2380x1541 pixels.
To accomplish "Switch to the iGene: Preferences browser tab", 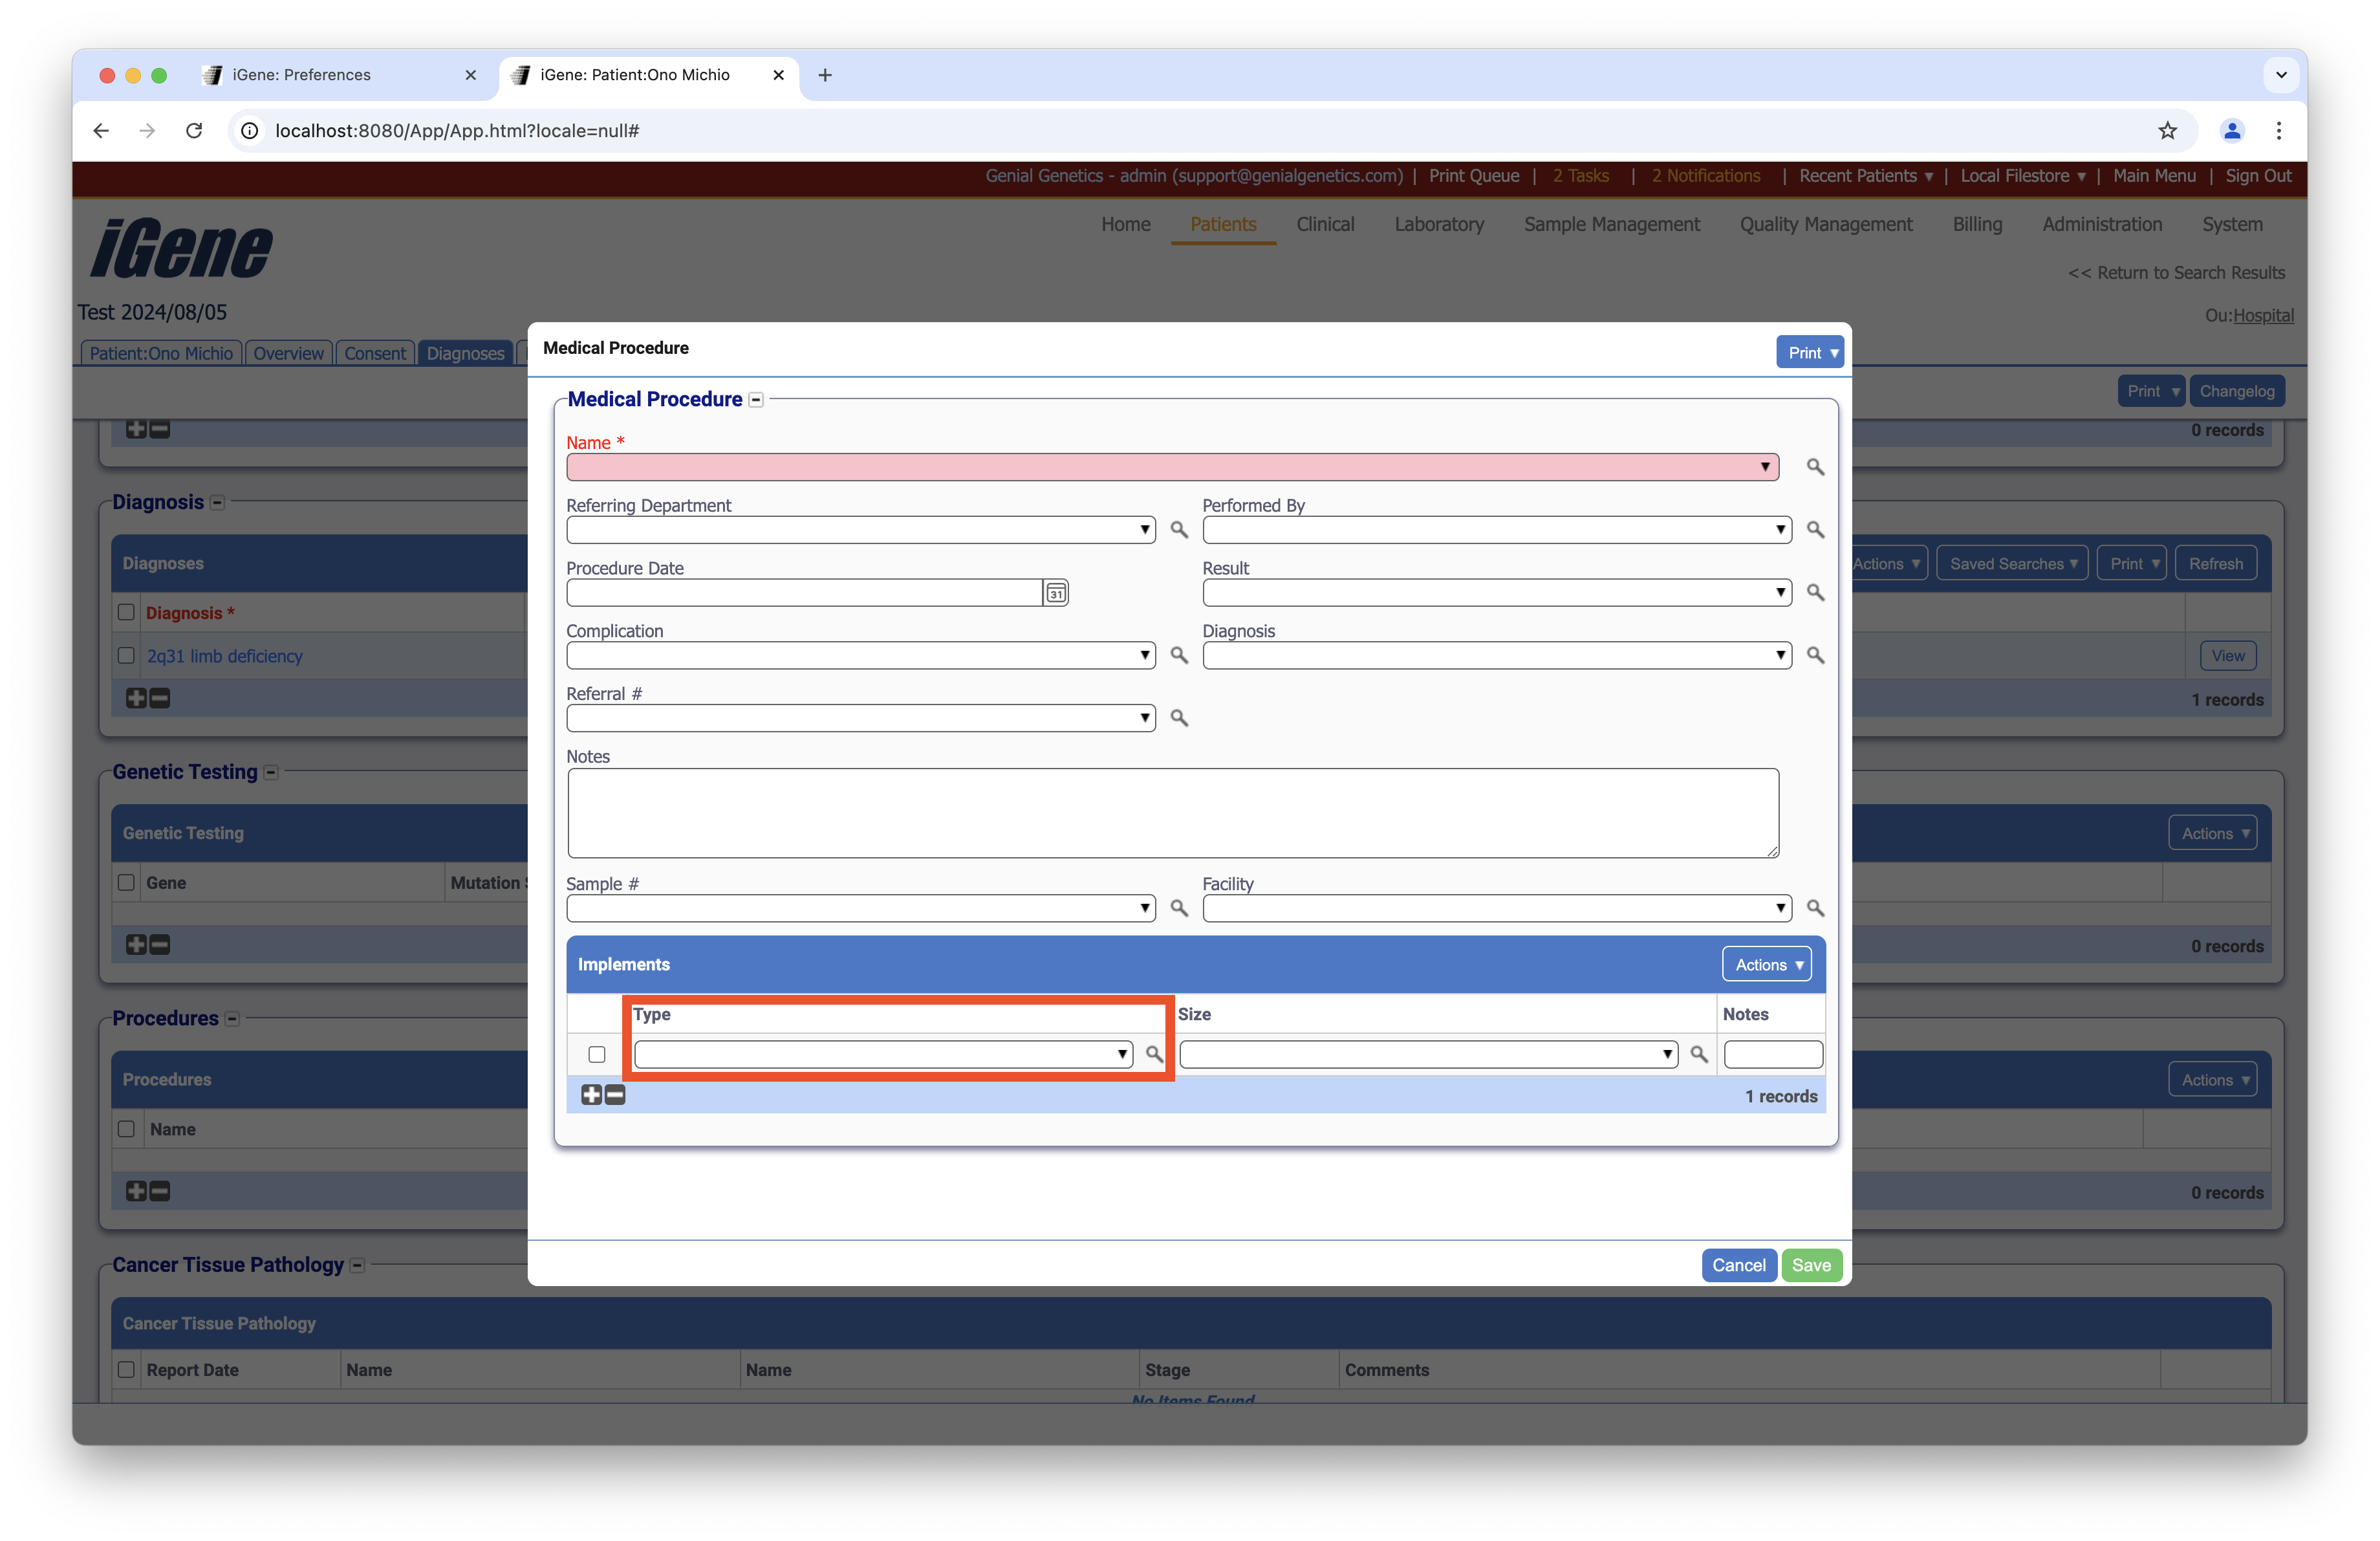I will (x=301, y=75).
